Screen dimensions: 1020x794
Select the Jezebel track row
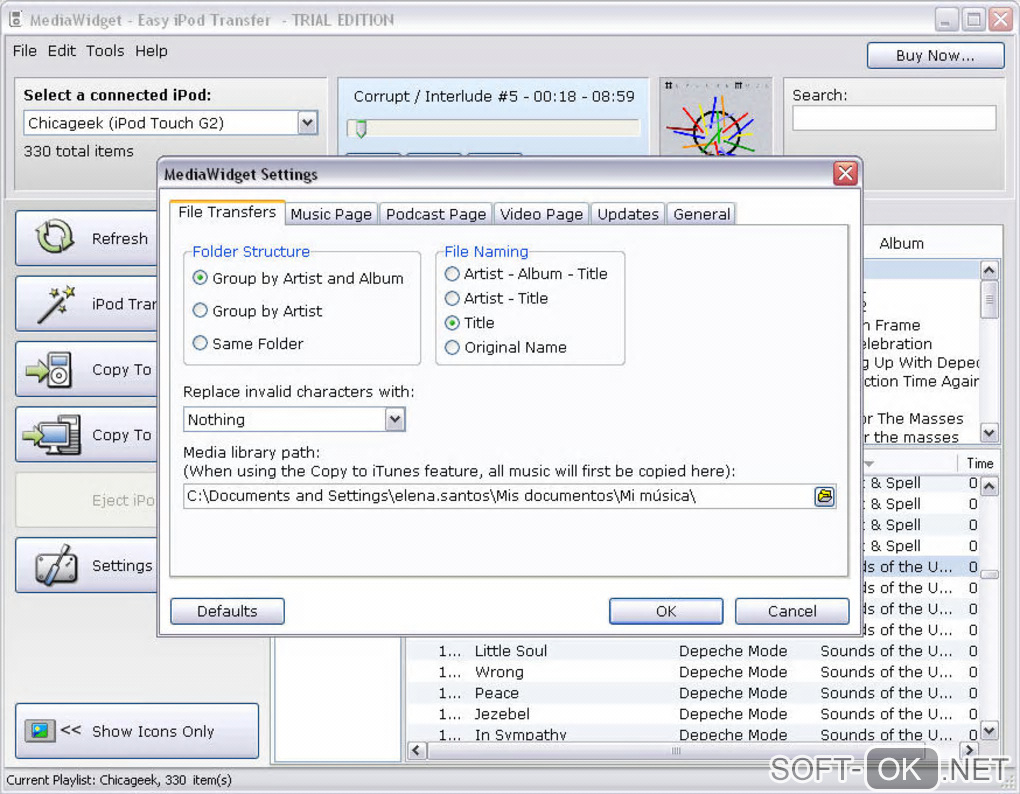(x=693, y=713)
